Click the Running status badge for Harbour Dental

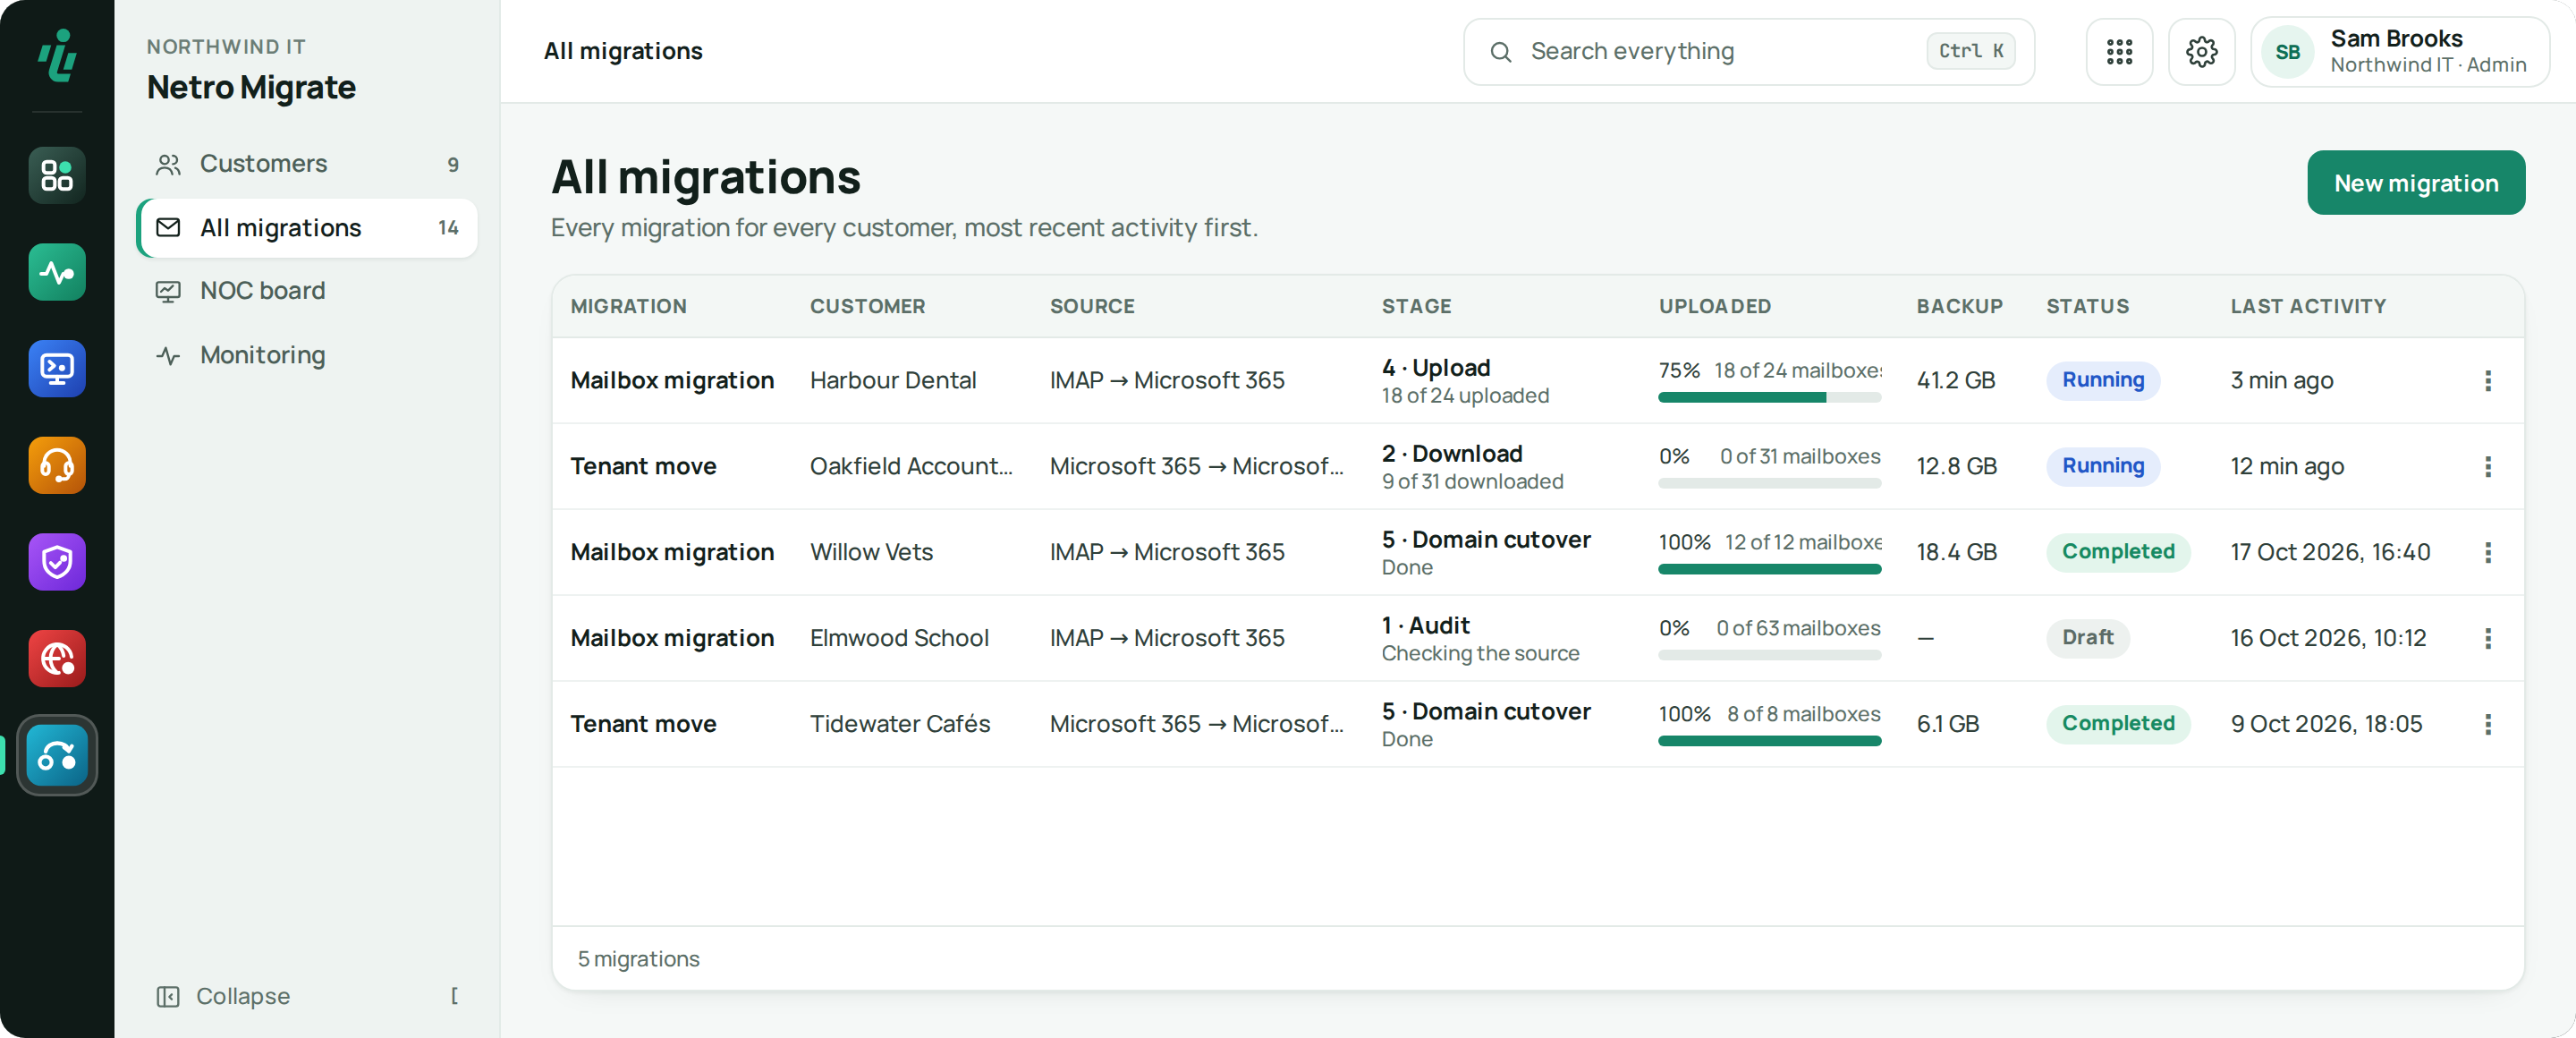coord(2102,381)
